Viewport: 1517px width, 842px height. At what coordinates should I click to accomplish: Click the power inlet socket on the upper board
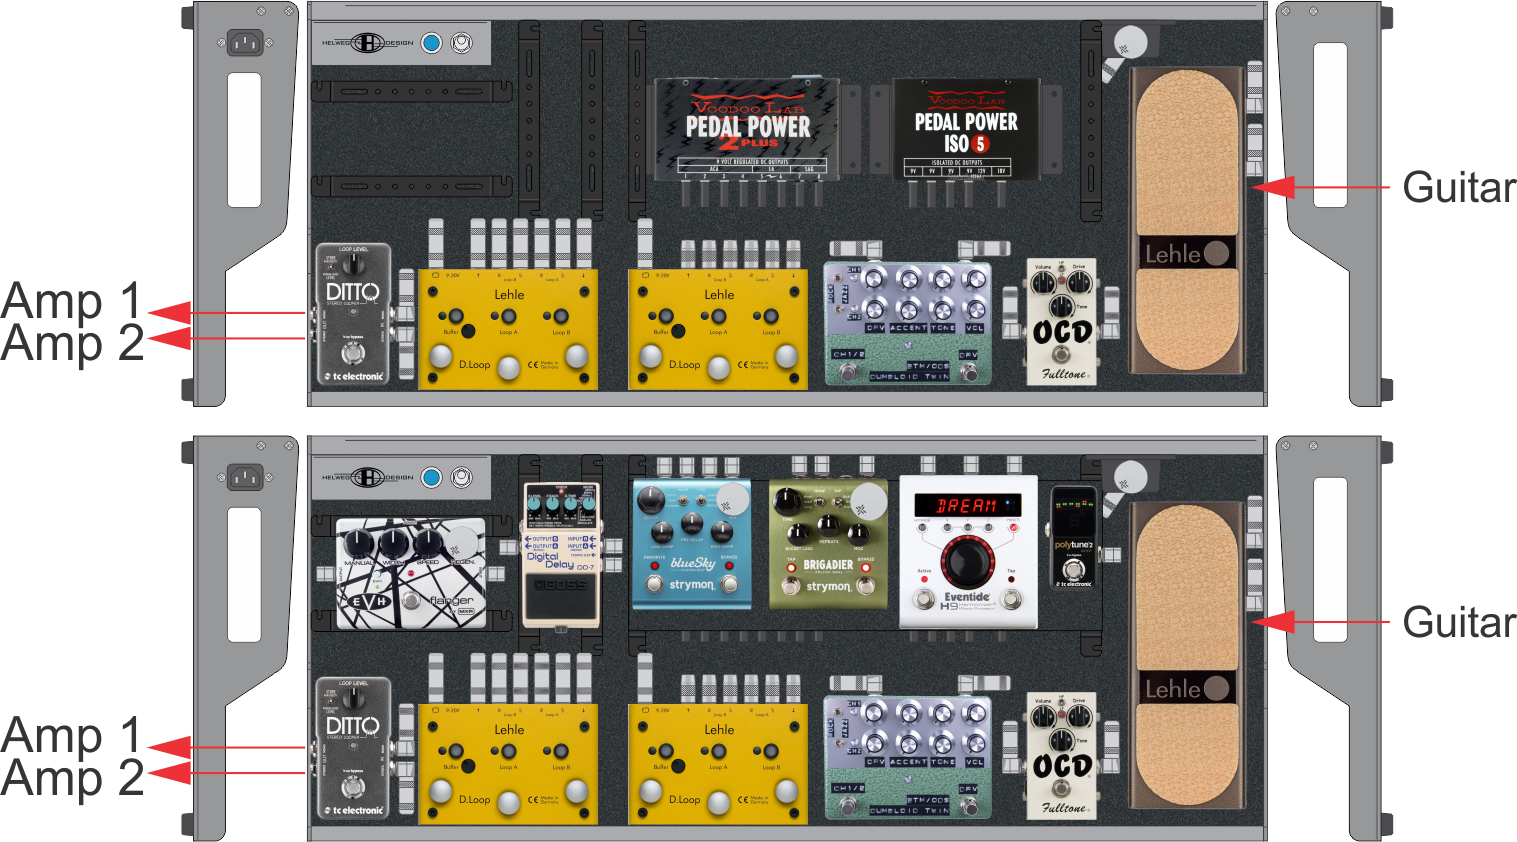245,43
